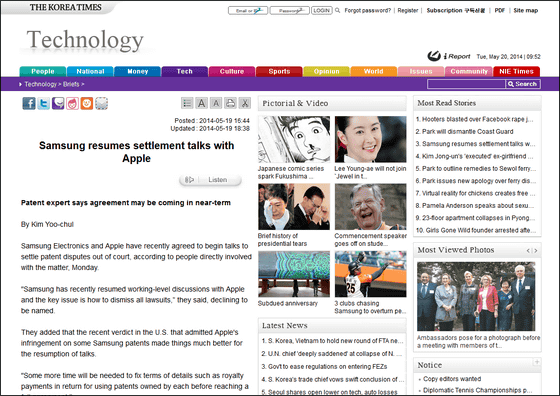Open Lee Young-ae thumbnail

pyautogui.click(x=370, y=139)
